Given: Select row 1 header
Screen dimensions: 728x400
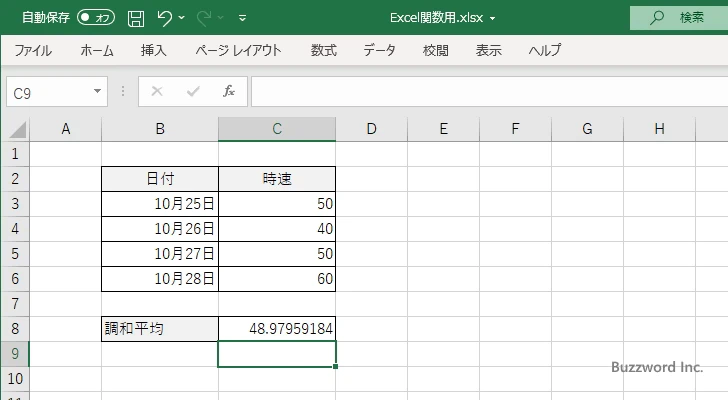Looking at the screenshot, I should (x=15, y=154).
